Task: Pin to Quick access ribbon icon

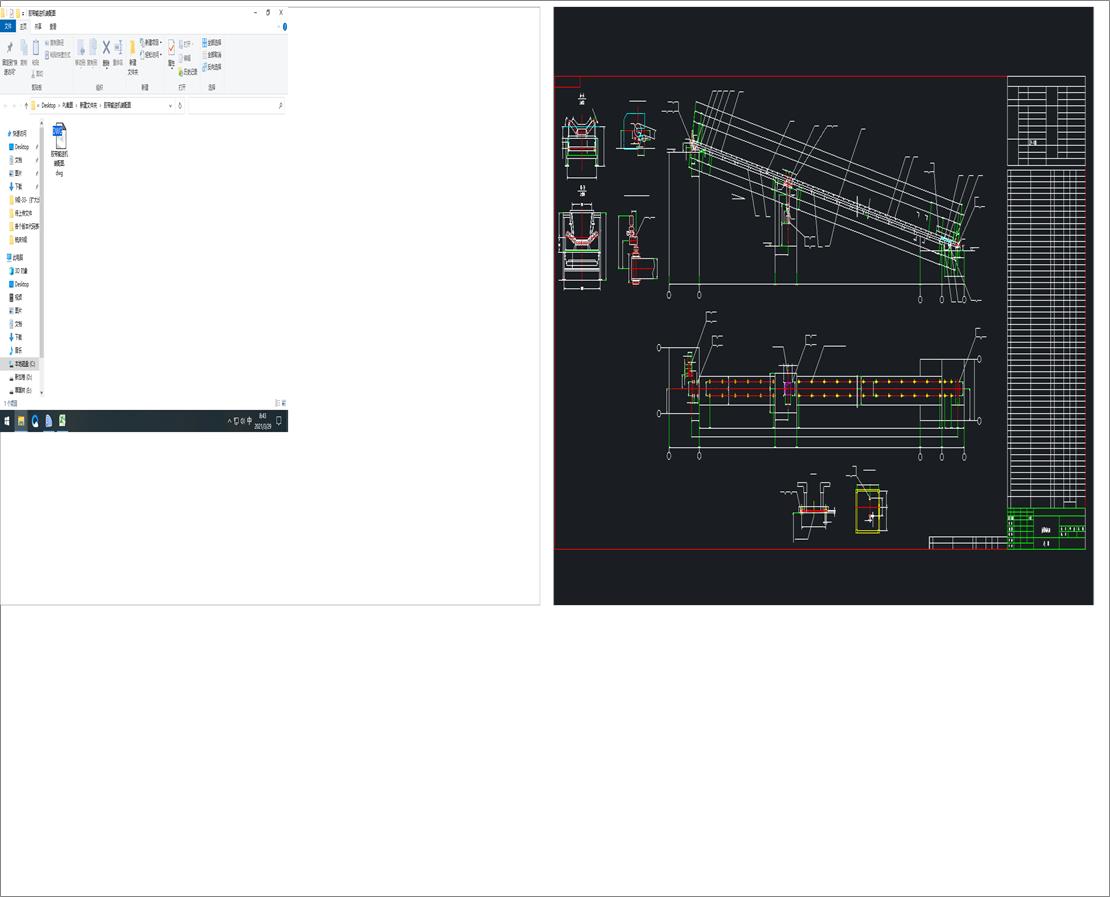Action: [9, 47]
